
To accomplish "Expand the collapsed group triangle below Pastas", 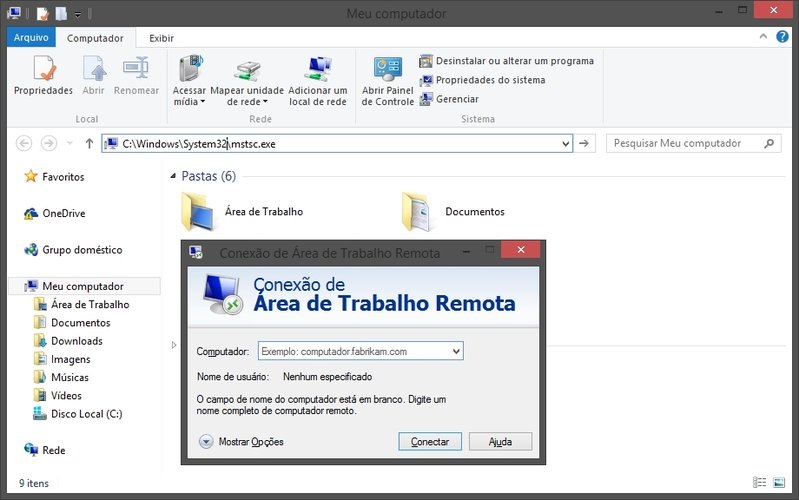I will 174,345.
